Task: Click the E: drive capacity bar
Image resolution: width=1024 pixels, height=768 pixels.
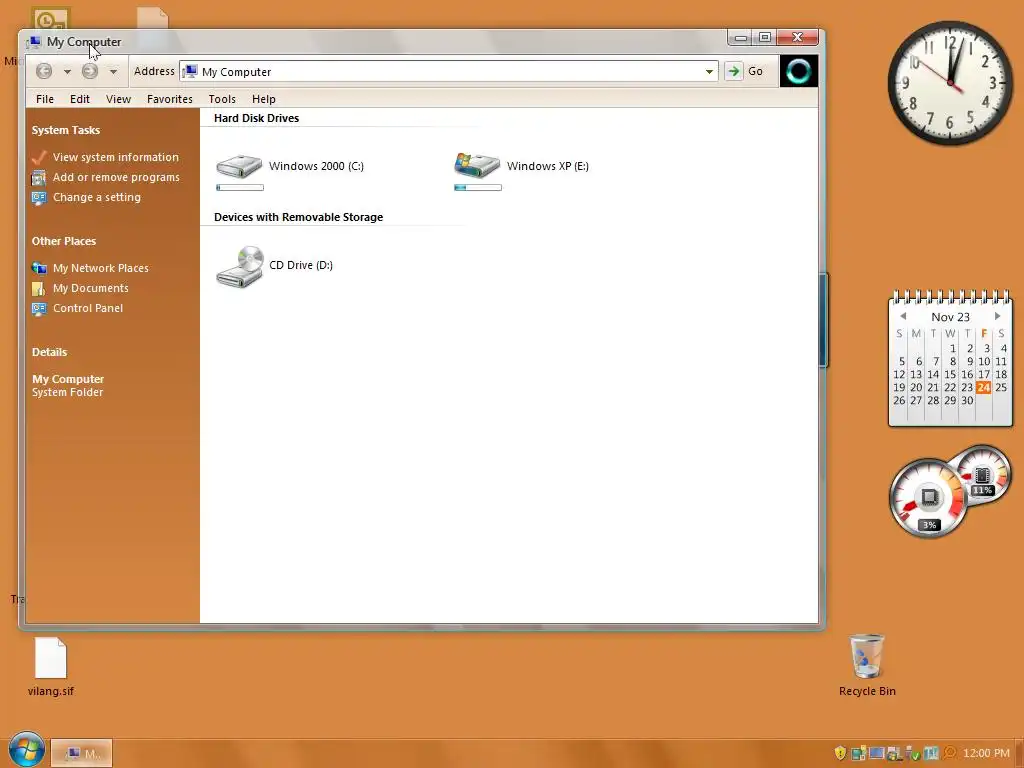Action: 477,188
